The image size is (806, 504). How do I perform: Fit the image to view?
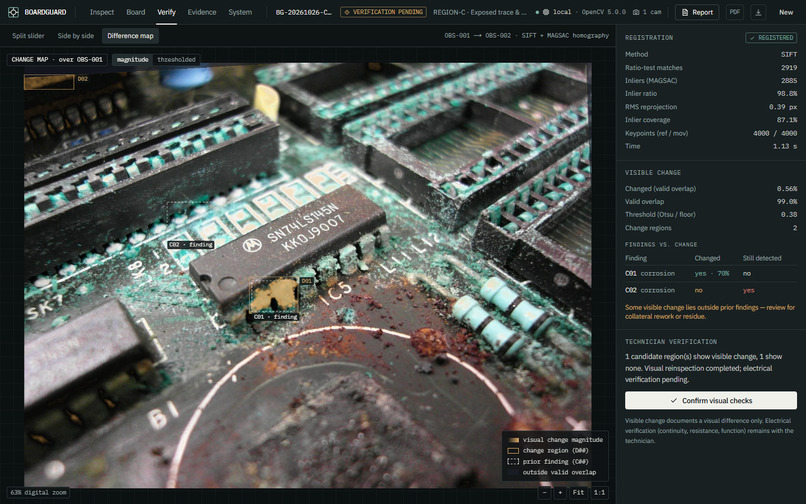(x=578, y=492)
